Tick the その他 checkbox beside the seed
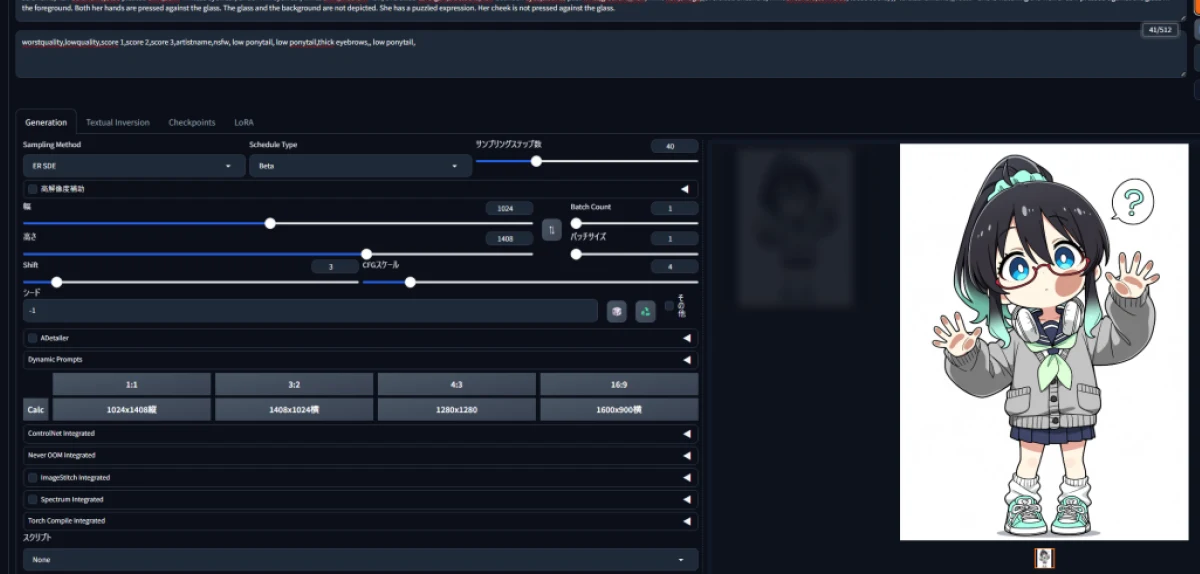 coord(670,305)
